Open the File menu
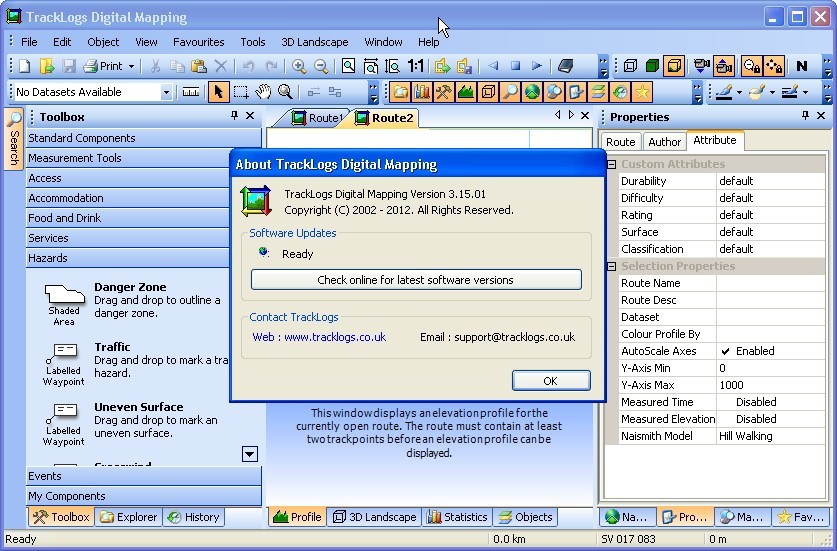This screenshot has width=837, height=551. [29, 42]
